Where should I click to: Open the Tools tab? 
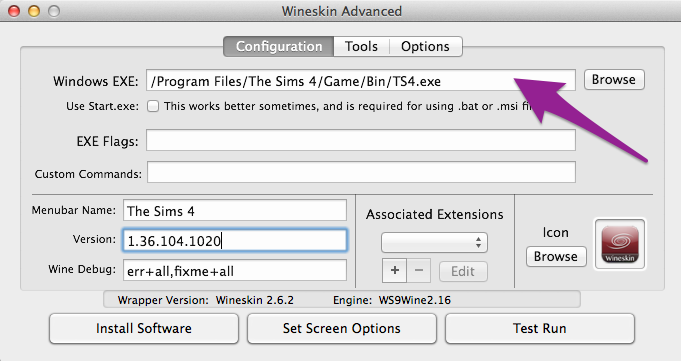(x=361, y=47)
